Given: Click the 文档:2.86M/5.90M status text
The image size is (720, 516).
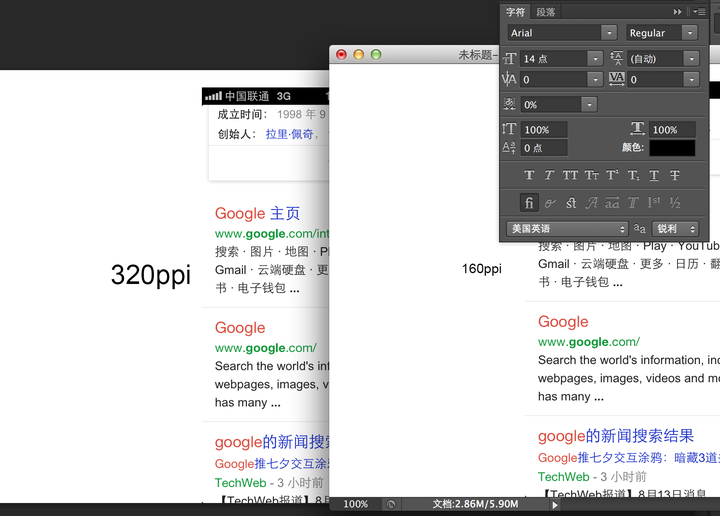Looking at the screenshot, I should coord(475,504).
